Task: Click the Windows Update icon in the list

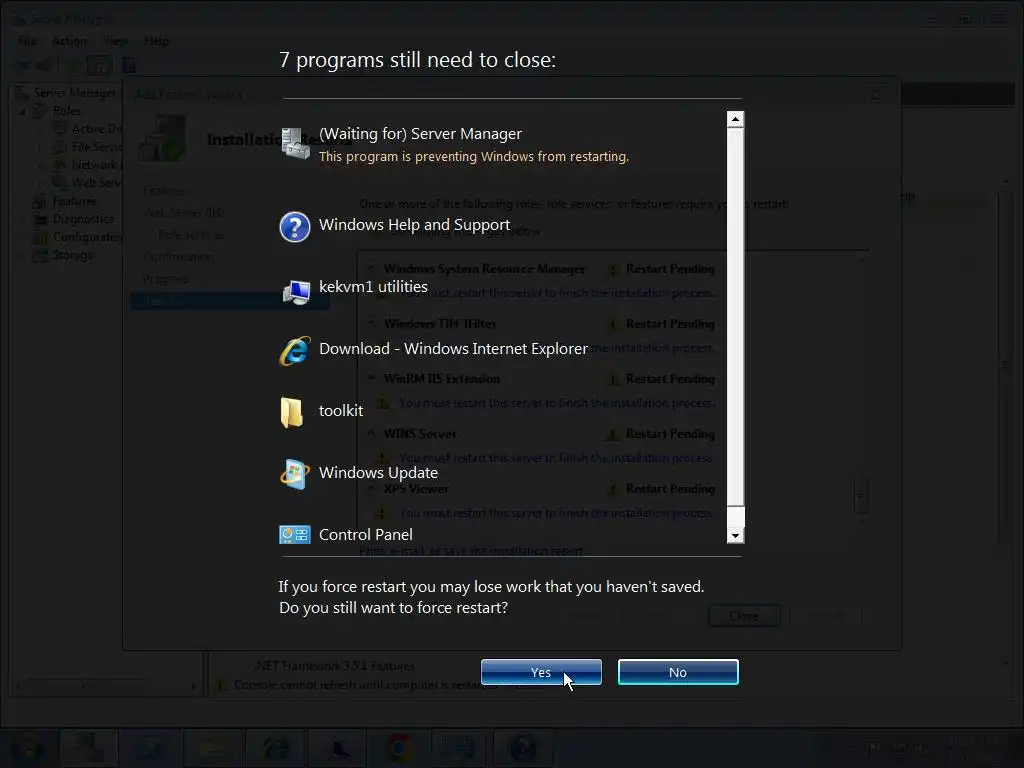Action: pos(295,475)
